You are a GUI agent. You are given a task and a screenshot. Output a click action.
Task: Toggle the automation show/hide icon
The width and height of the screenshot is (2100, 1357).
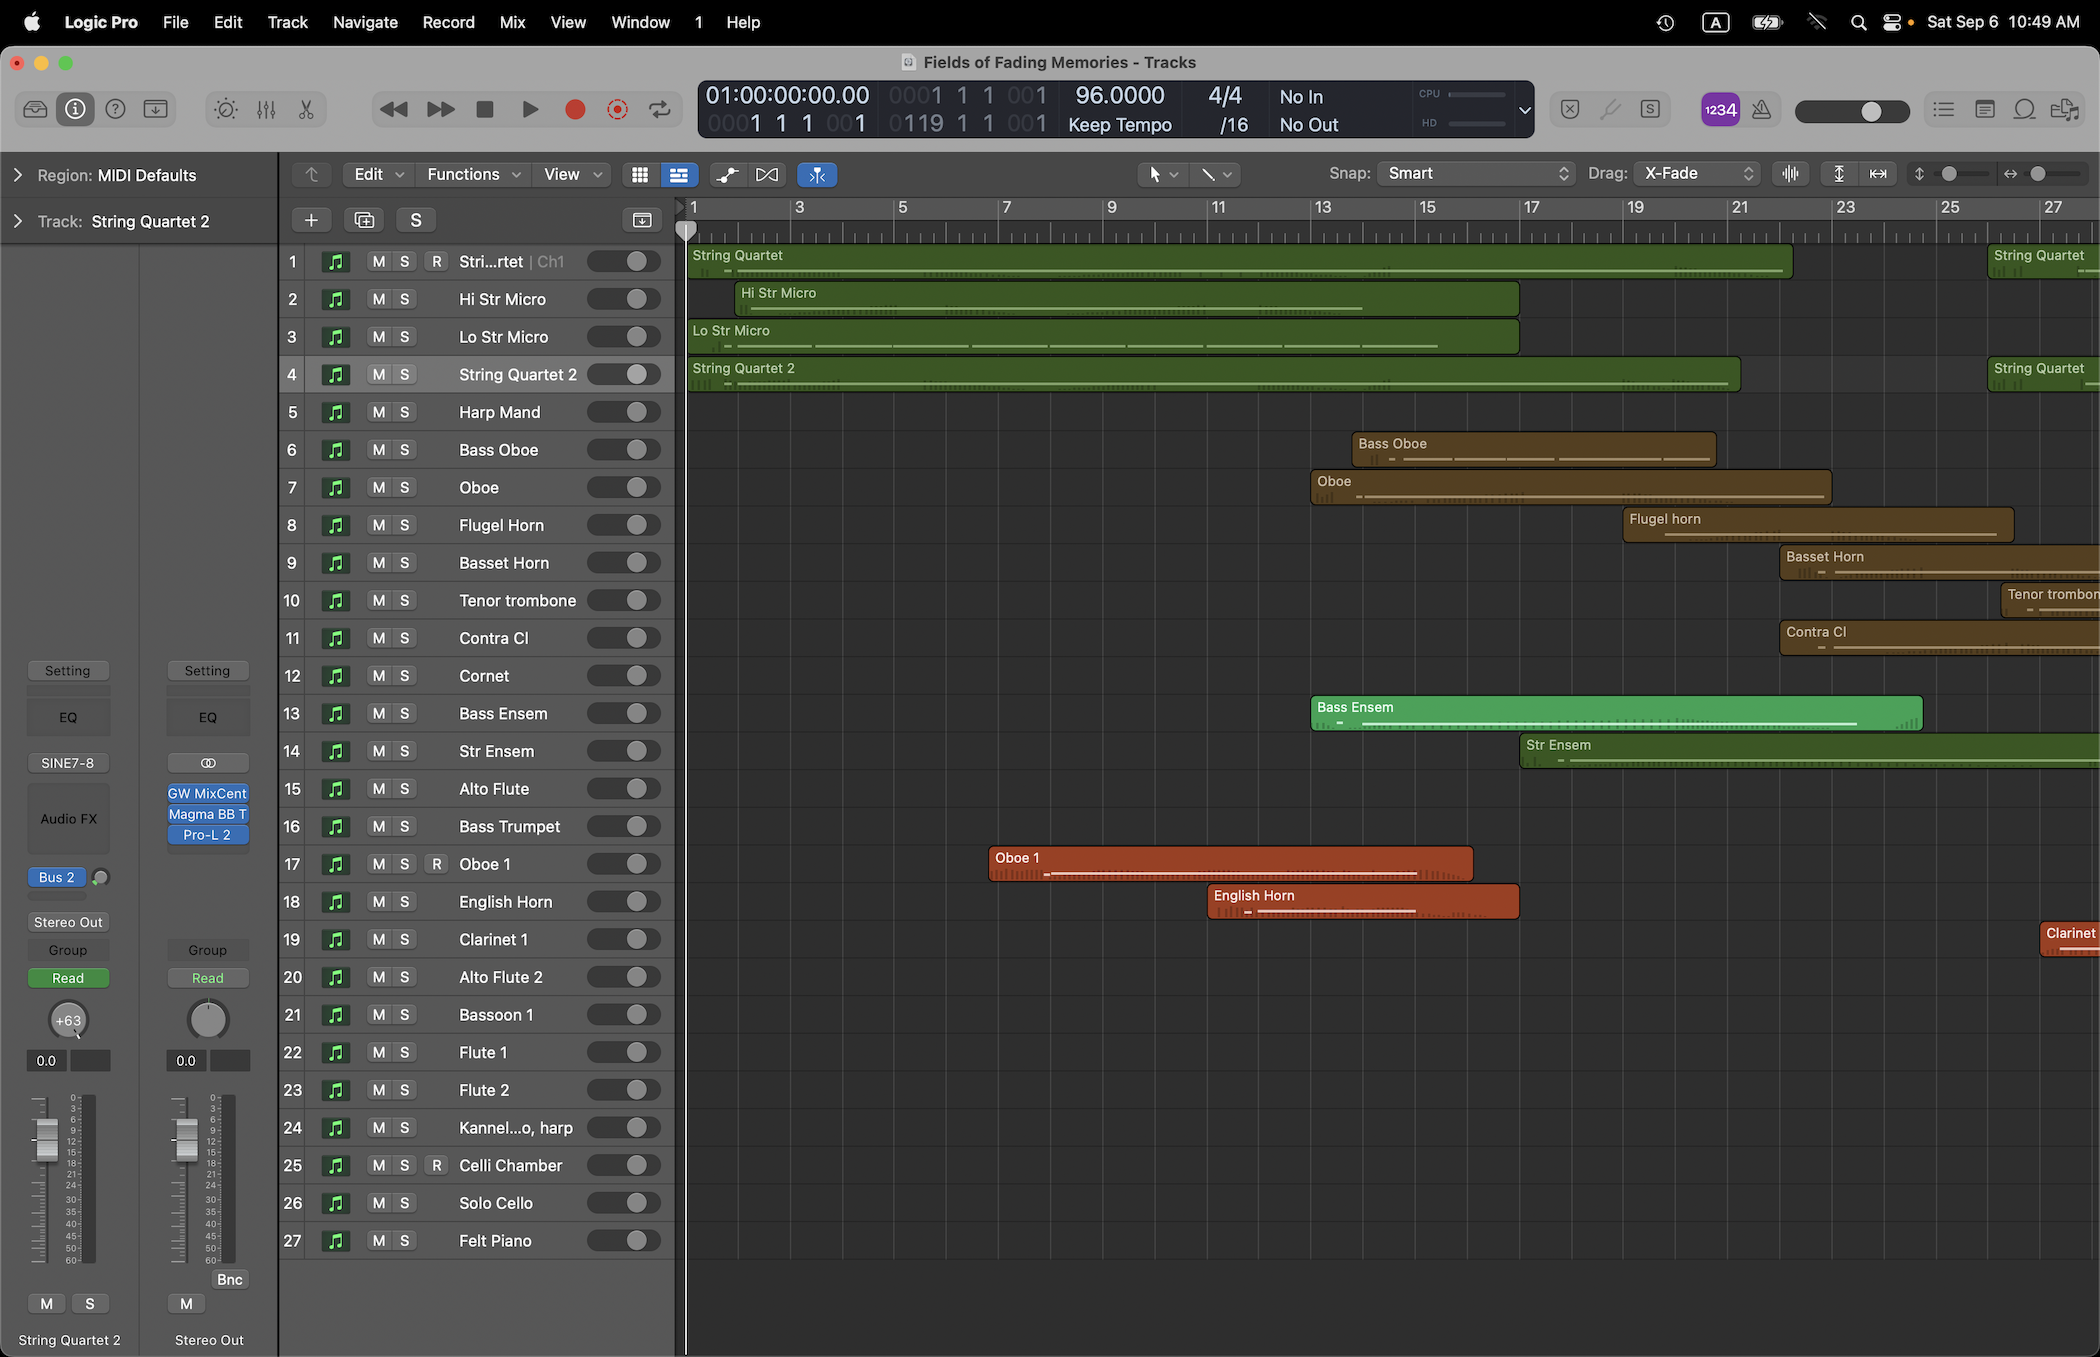tap(727, 175)
